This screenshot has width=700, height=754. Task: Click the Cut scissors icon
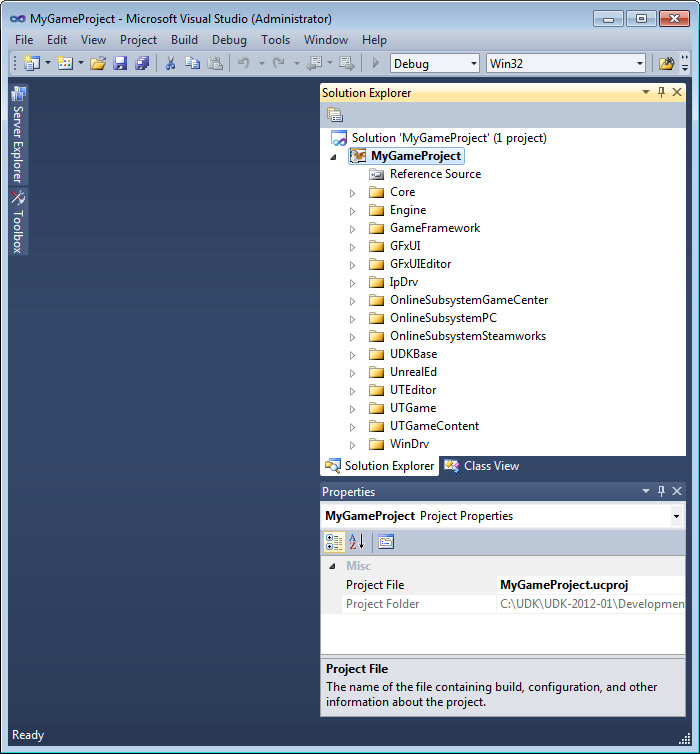170,63
